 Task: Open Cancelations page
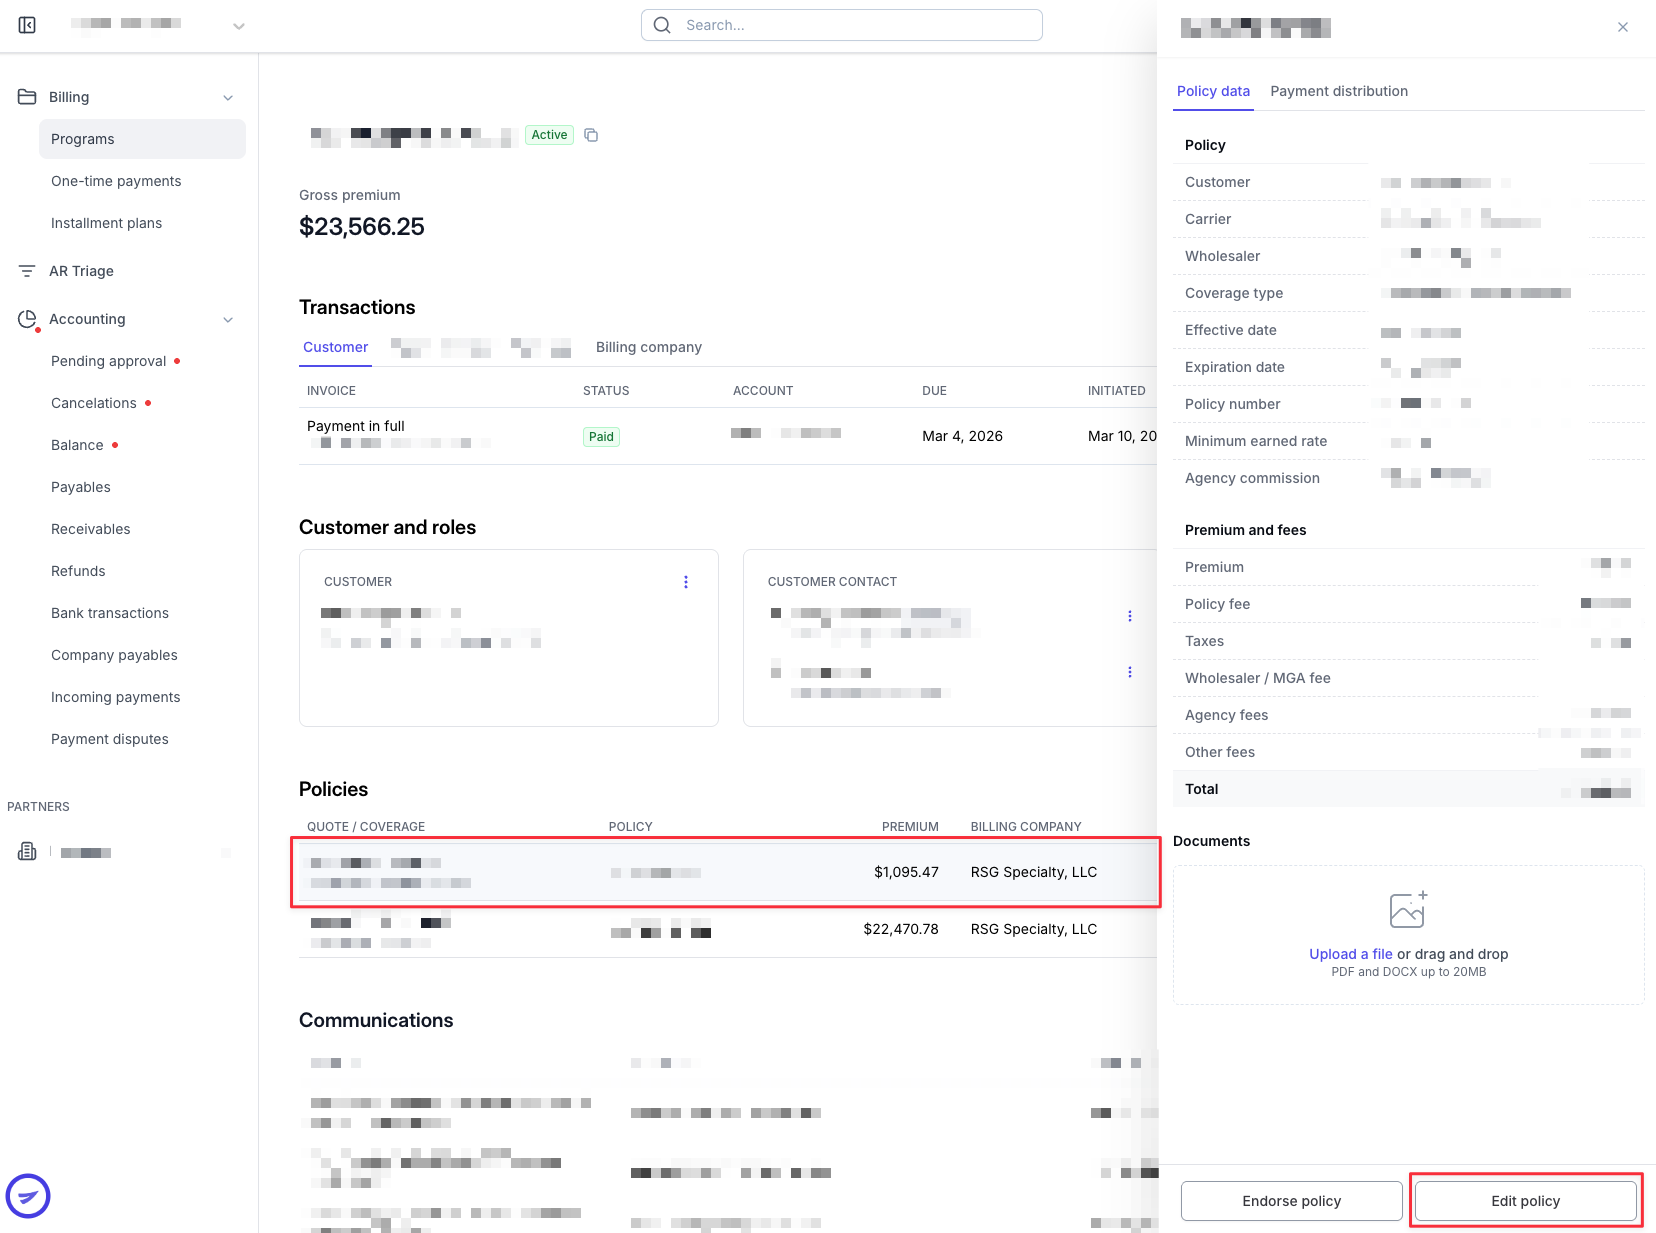[93, 403]
